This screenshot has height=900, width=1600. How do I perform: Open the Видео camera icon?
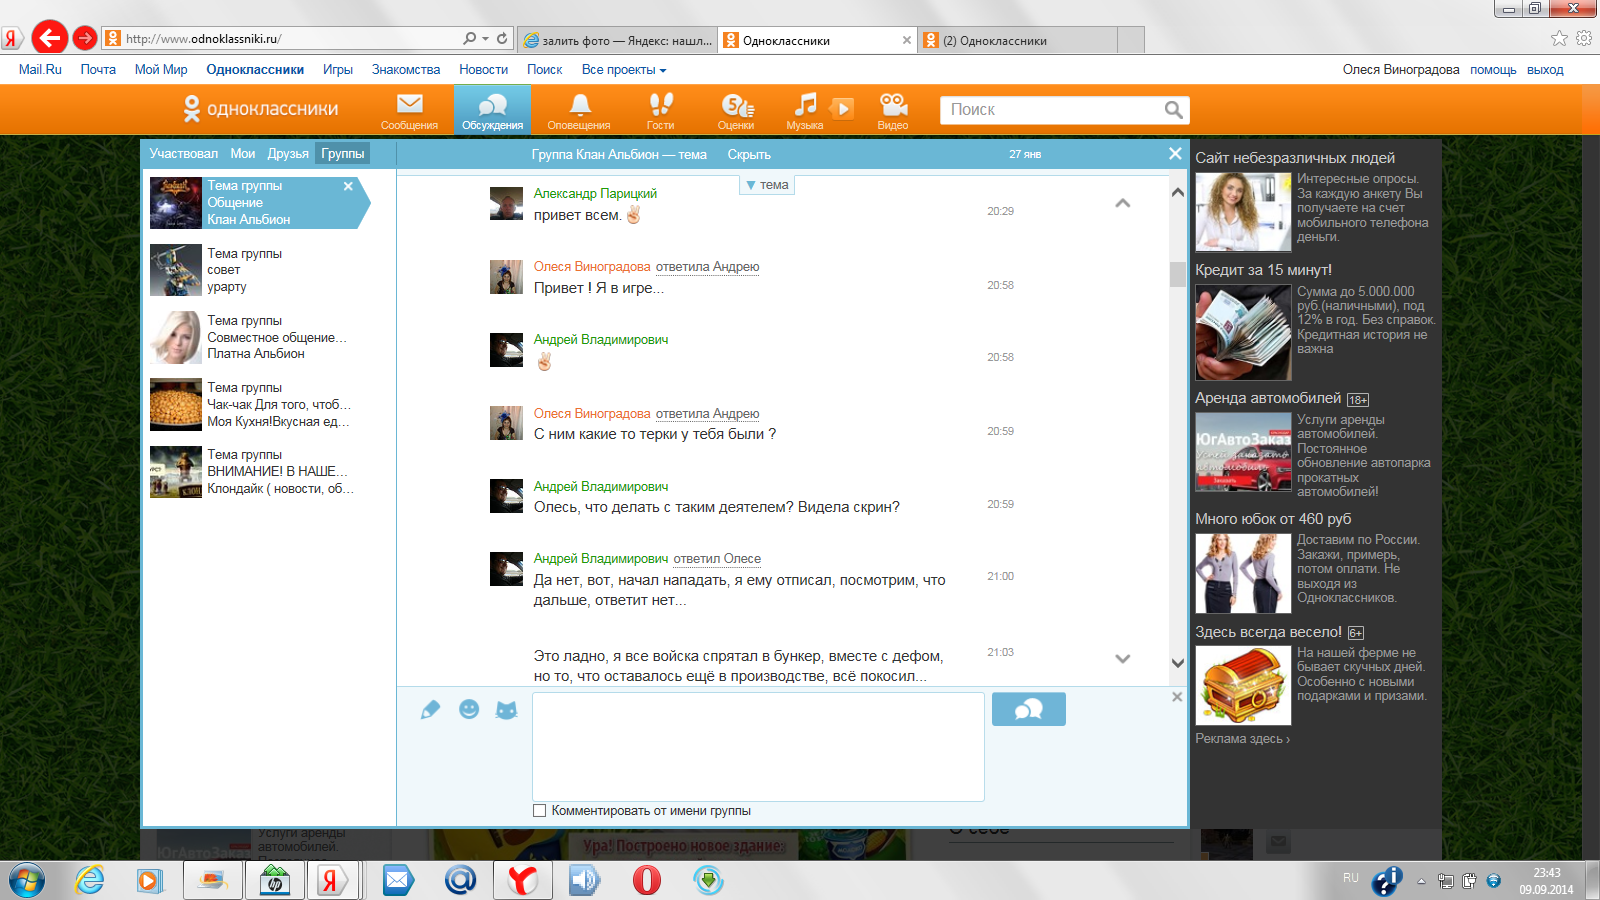[893, 110]
